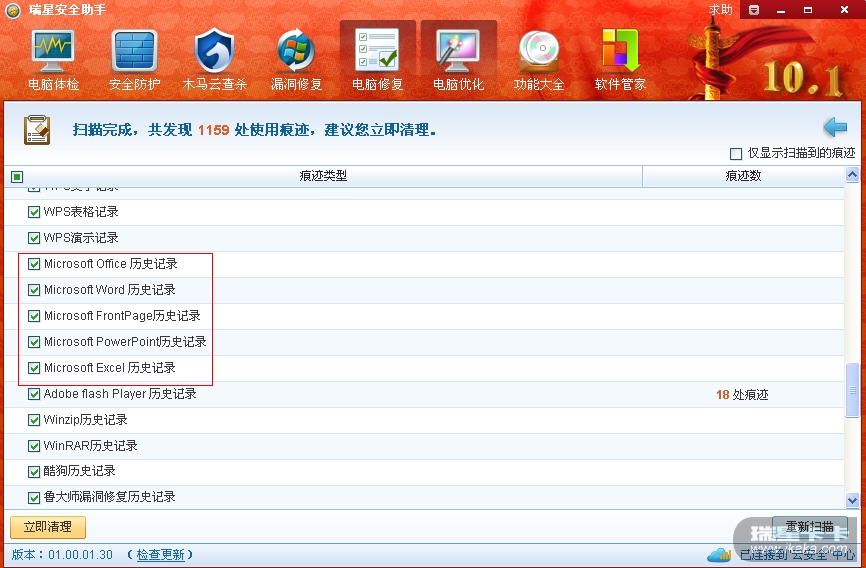Click 立即清理 clean now button
Viewport: 866px width, 568px height.
tap(48, 527)
